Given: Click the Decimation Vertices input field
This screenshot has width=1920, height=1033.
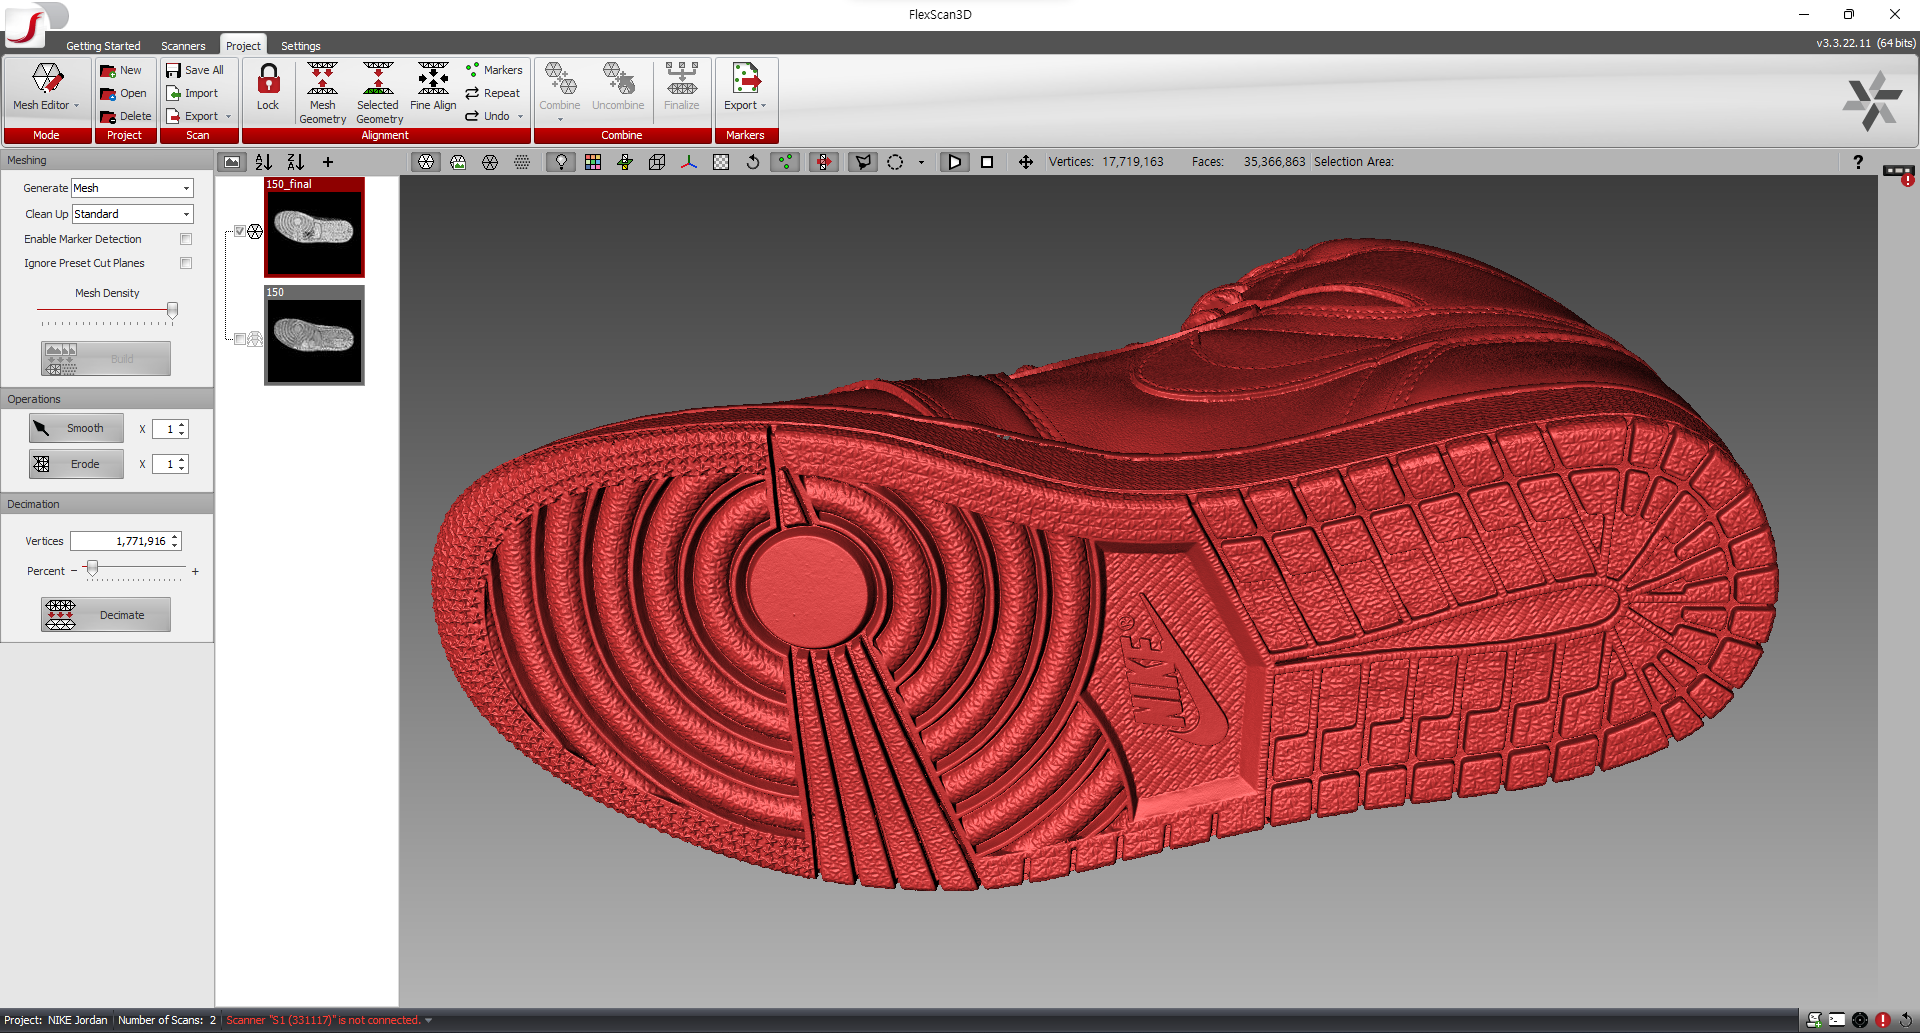Looking at the screenshot, I should pyautogui.click(x=120, y=541).
